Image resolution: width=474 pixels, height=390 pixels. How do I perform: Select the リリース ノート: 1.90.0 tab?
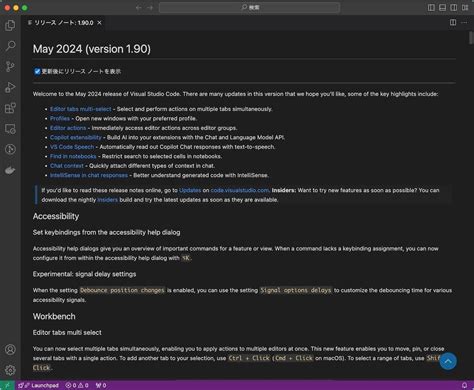coord(63,23)
